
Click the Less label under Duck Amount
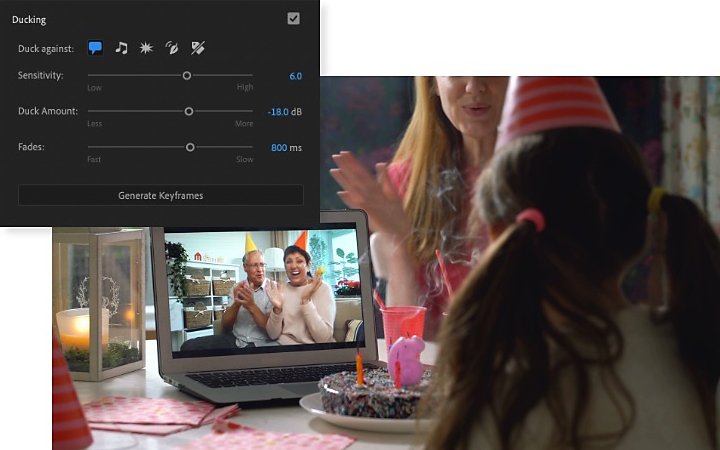95,124
